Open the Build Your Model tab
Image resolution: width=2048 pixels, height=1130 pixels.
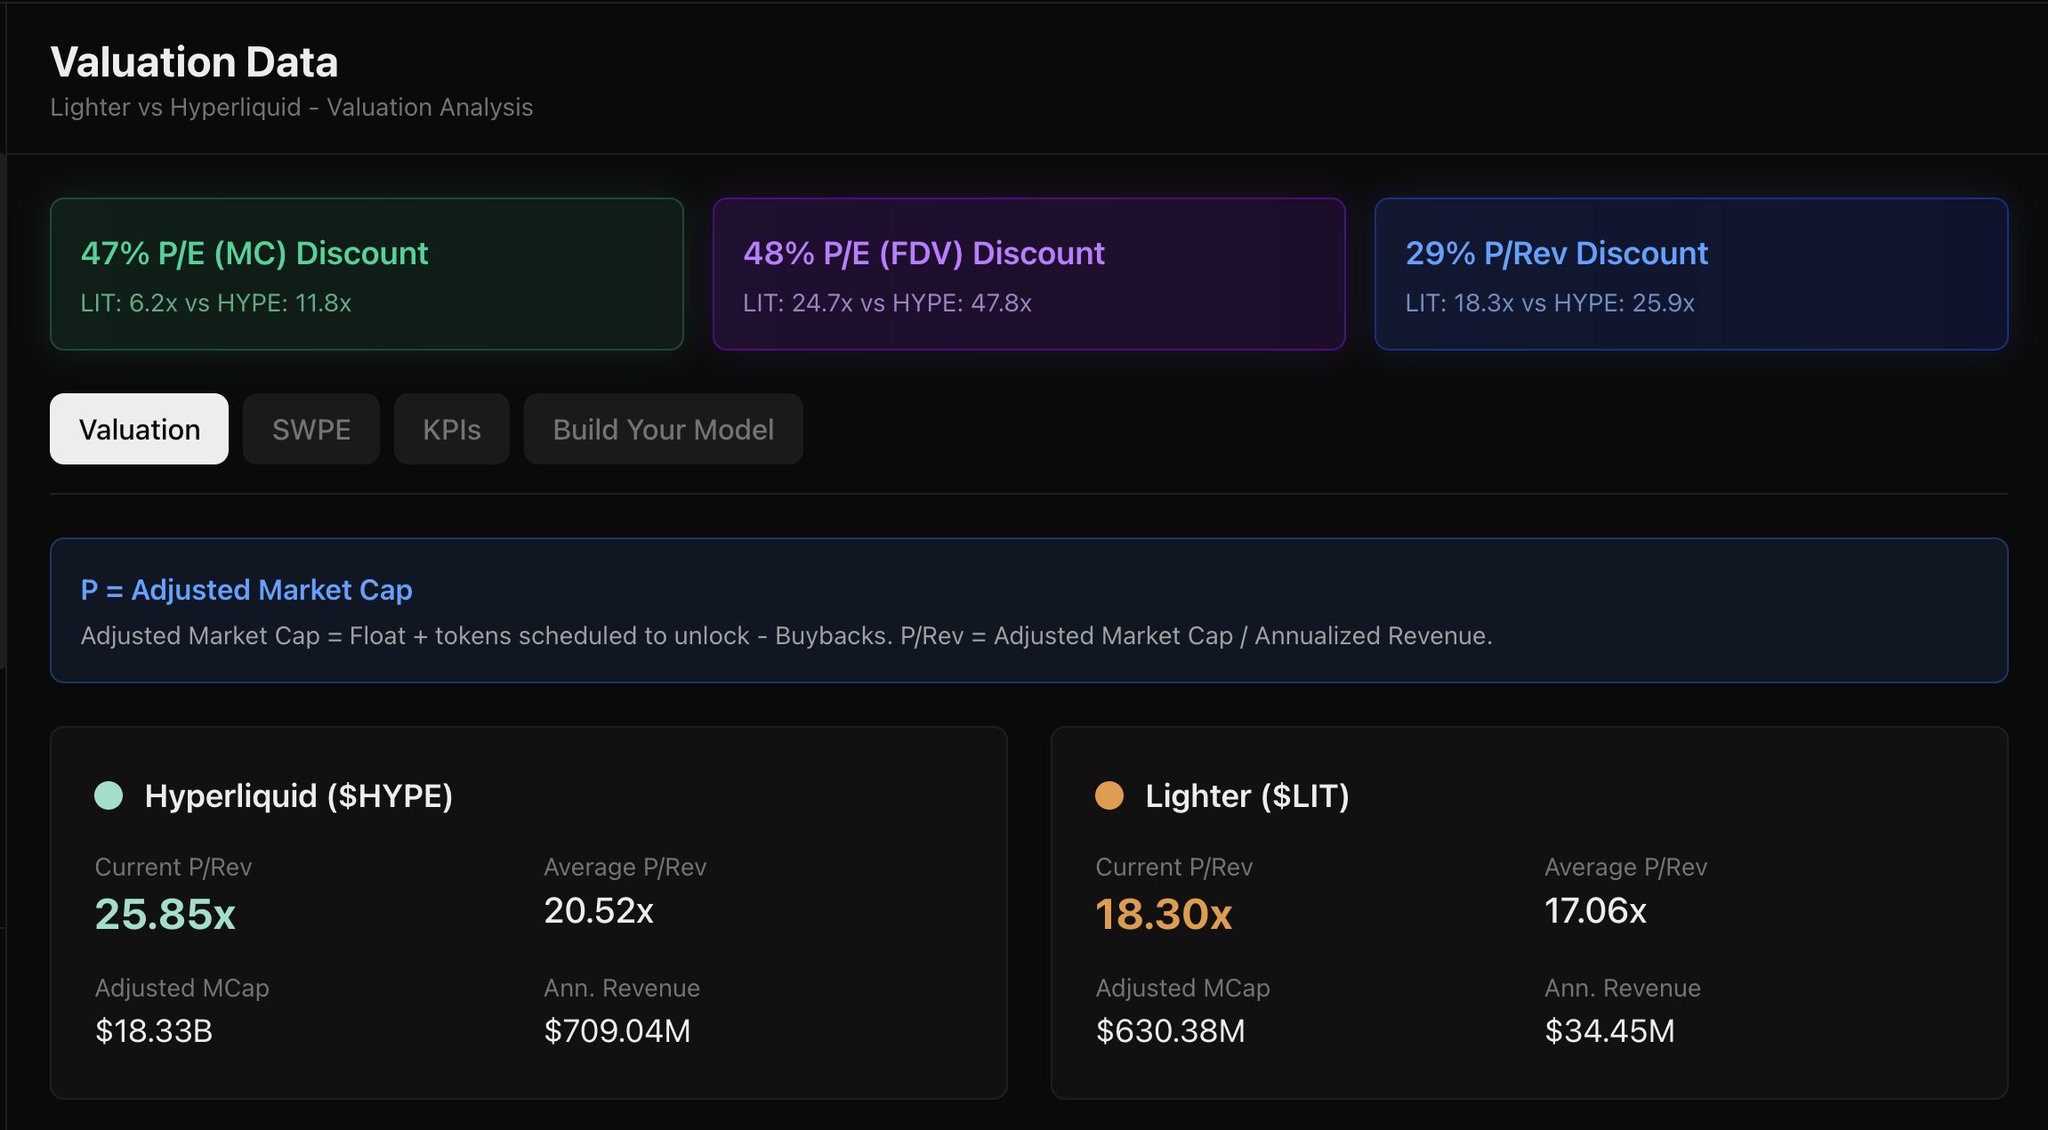point(663,429)
